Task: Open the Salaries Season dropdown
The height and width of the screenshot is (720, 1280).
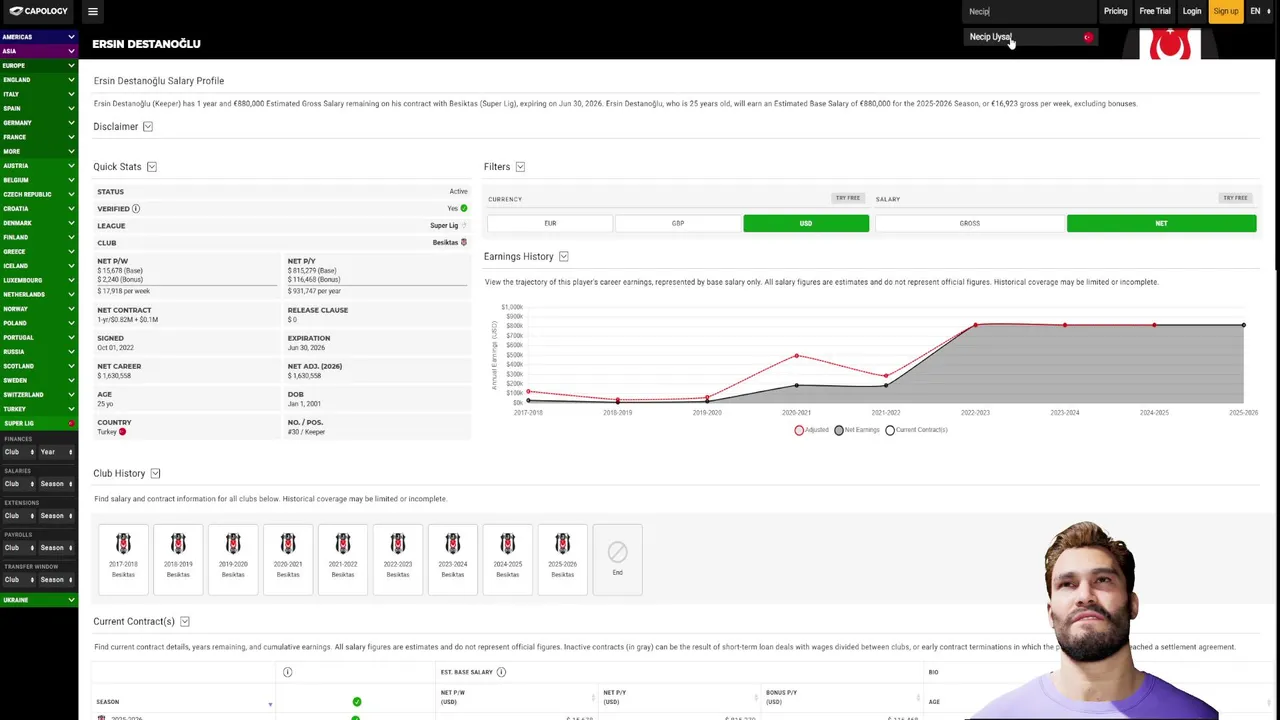Action: click(57, 484)
